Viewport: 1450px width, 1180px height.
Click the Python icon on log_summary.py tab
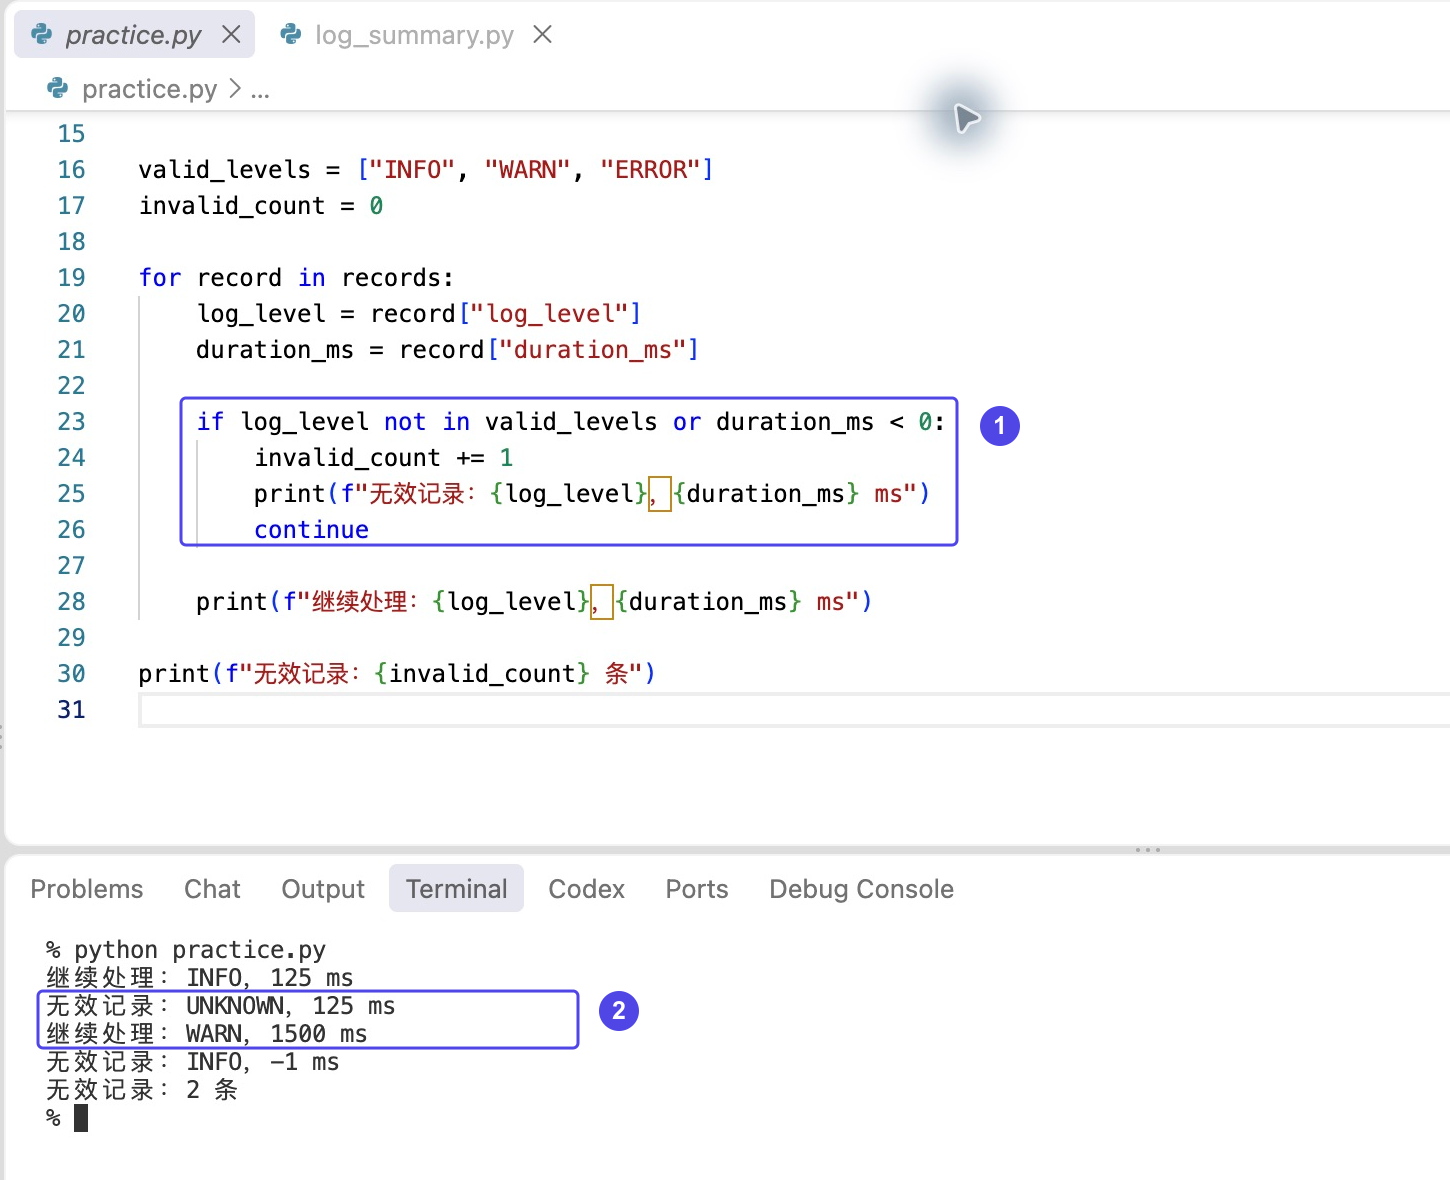pyautogui.click(x=291, y=35)
